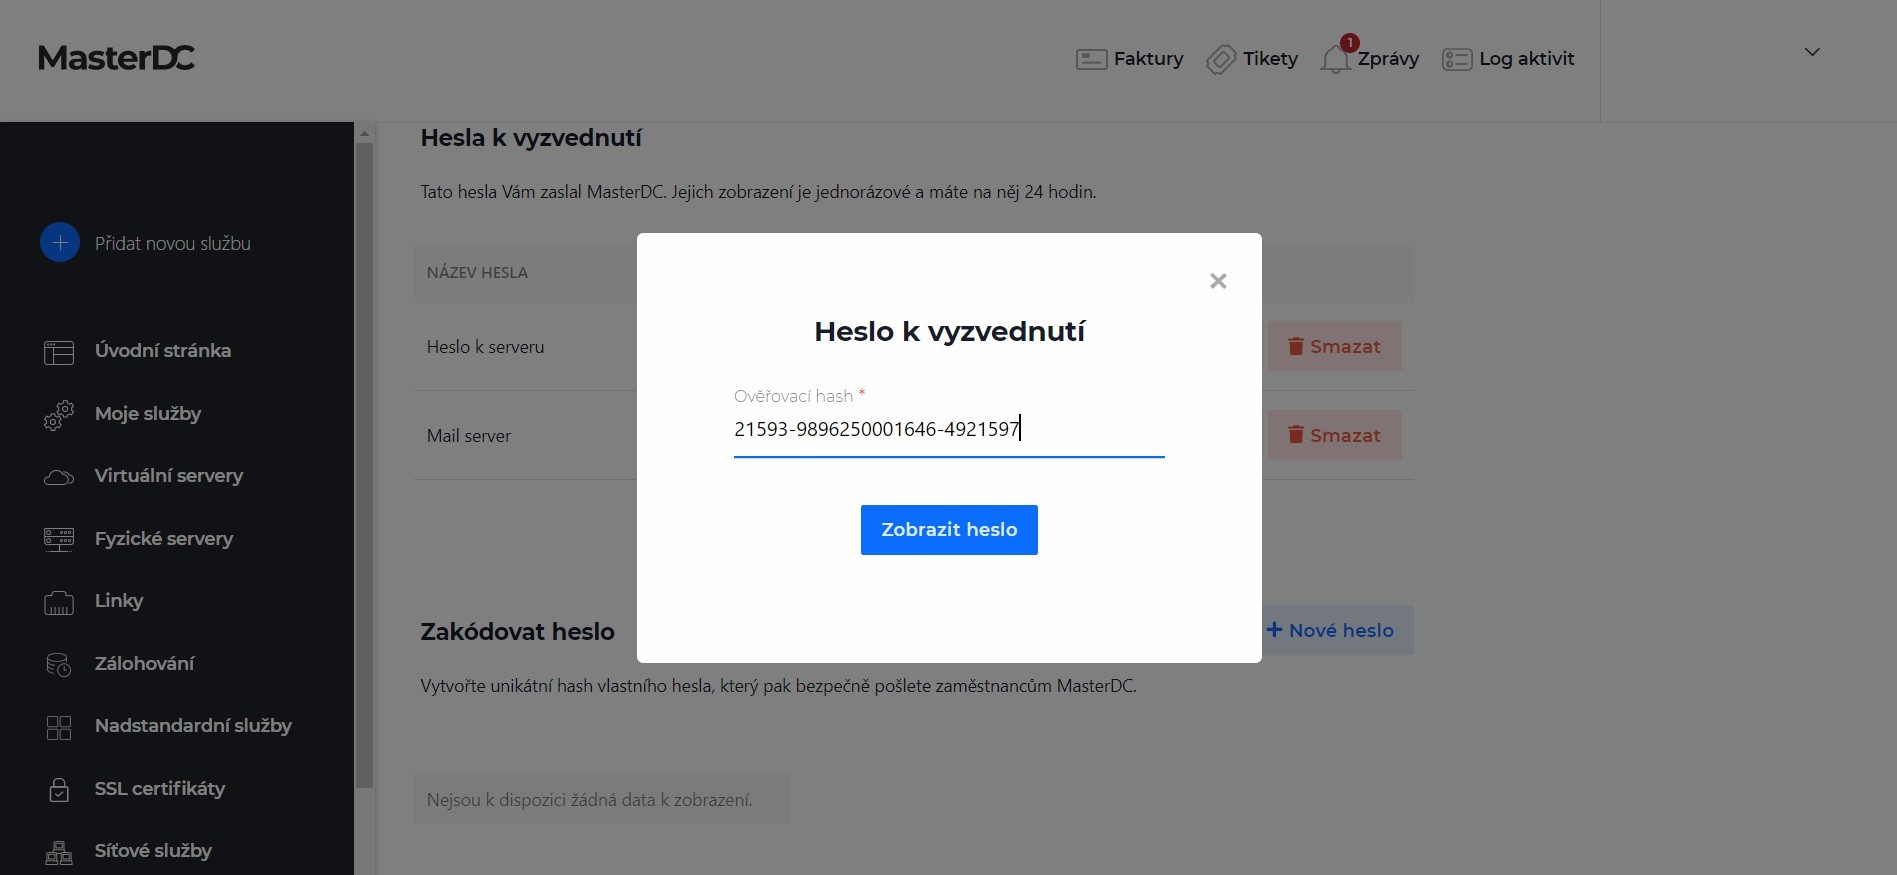Click the Zobrazit heslo button

(949, 530)
